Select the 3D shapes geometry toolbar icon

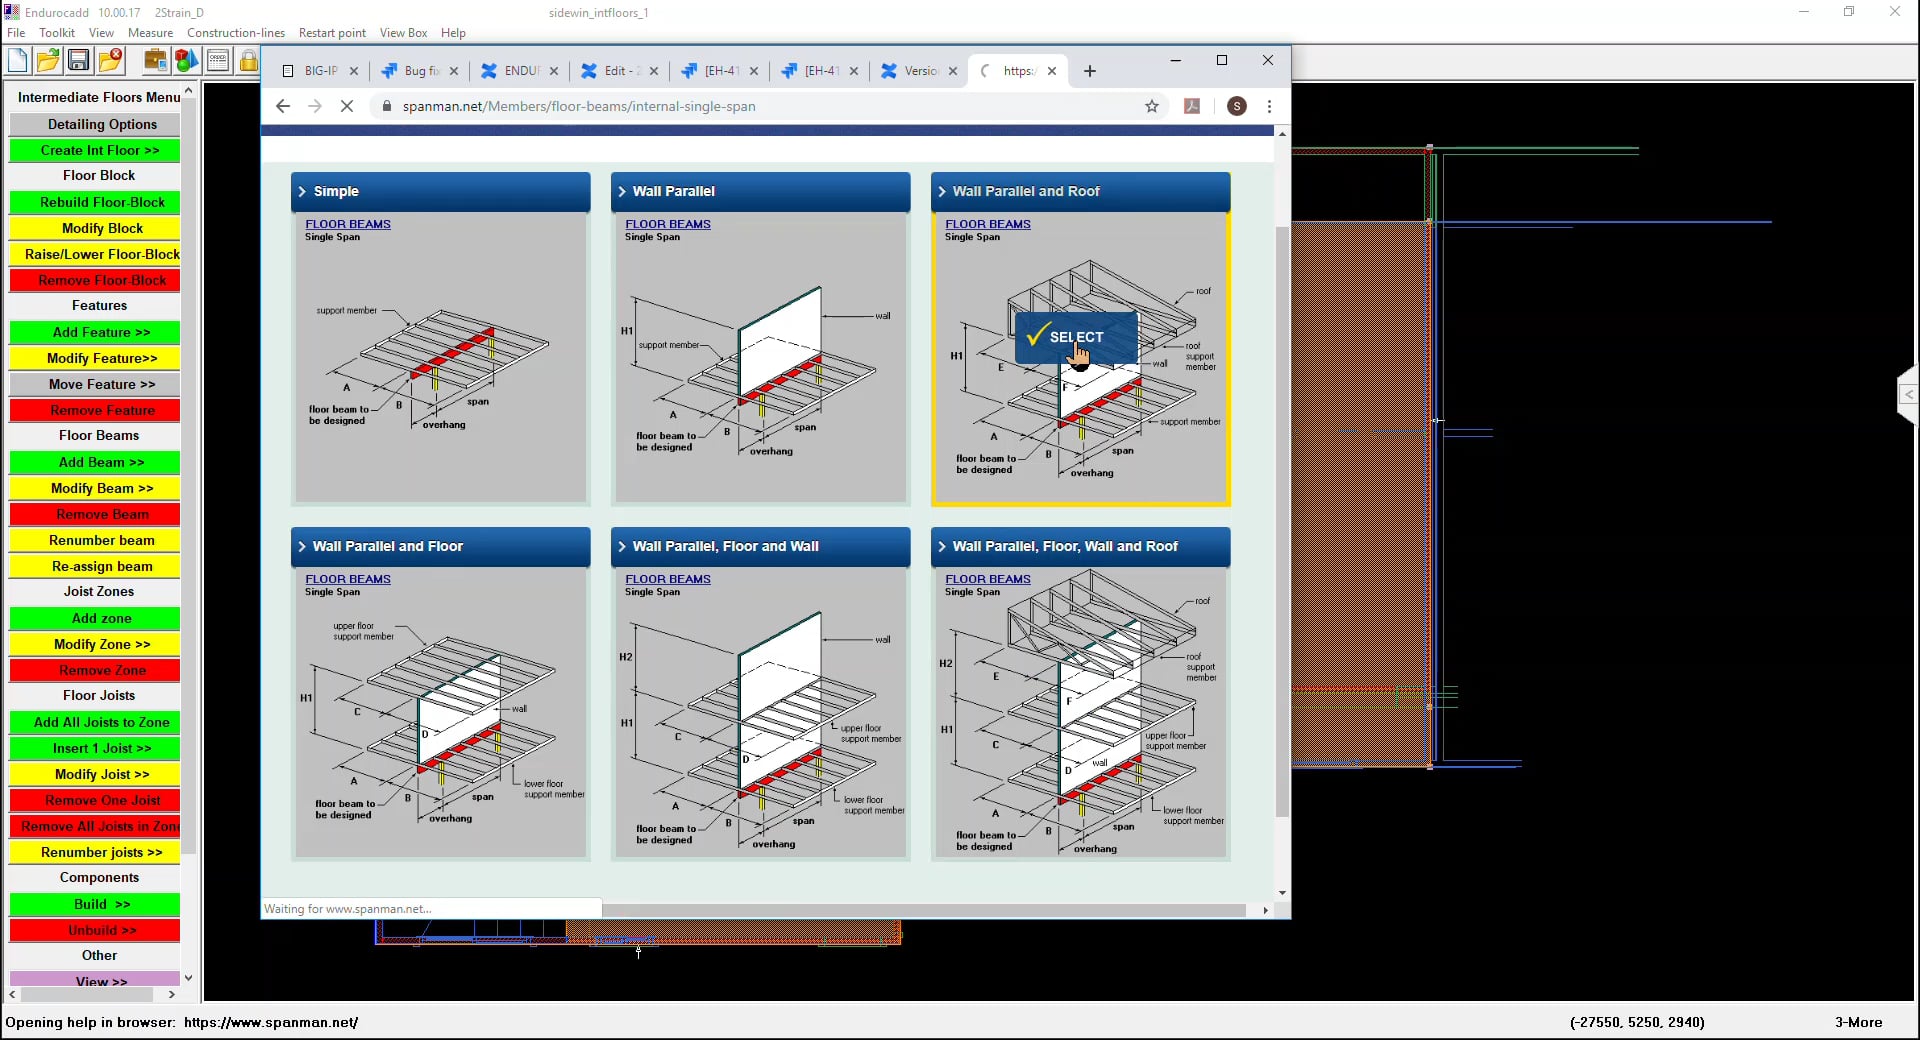186,60
